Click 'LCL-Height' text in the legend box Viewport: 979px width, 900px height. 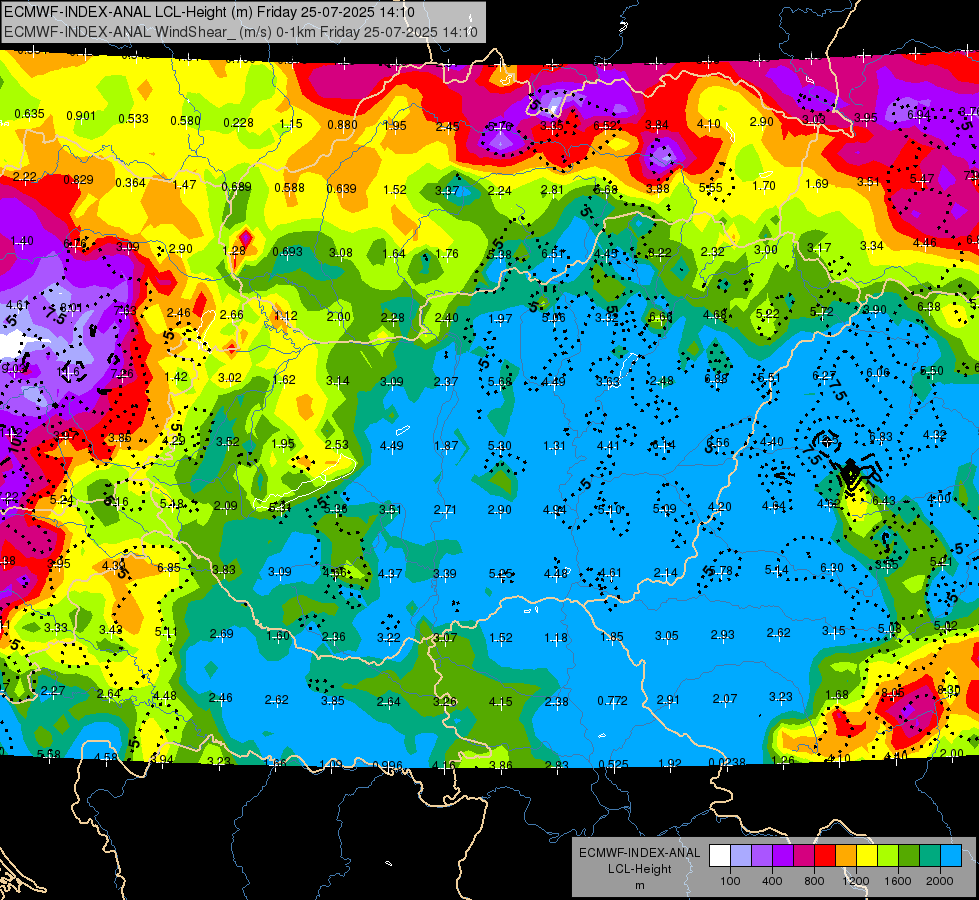(640, 869)
